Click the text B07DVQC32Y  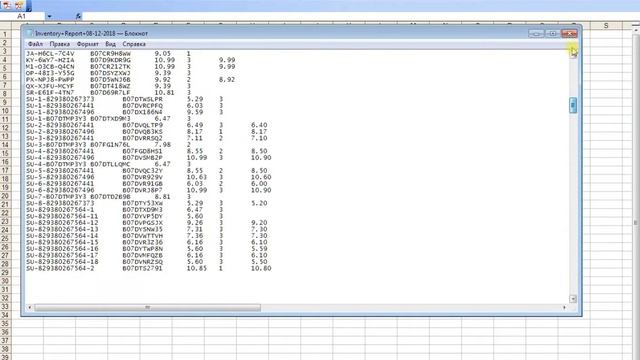pyautogui.click(x=143, y=171)
